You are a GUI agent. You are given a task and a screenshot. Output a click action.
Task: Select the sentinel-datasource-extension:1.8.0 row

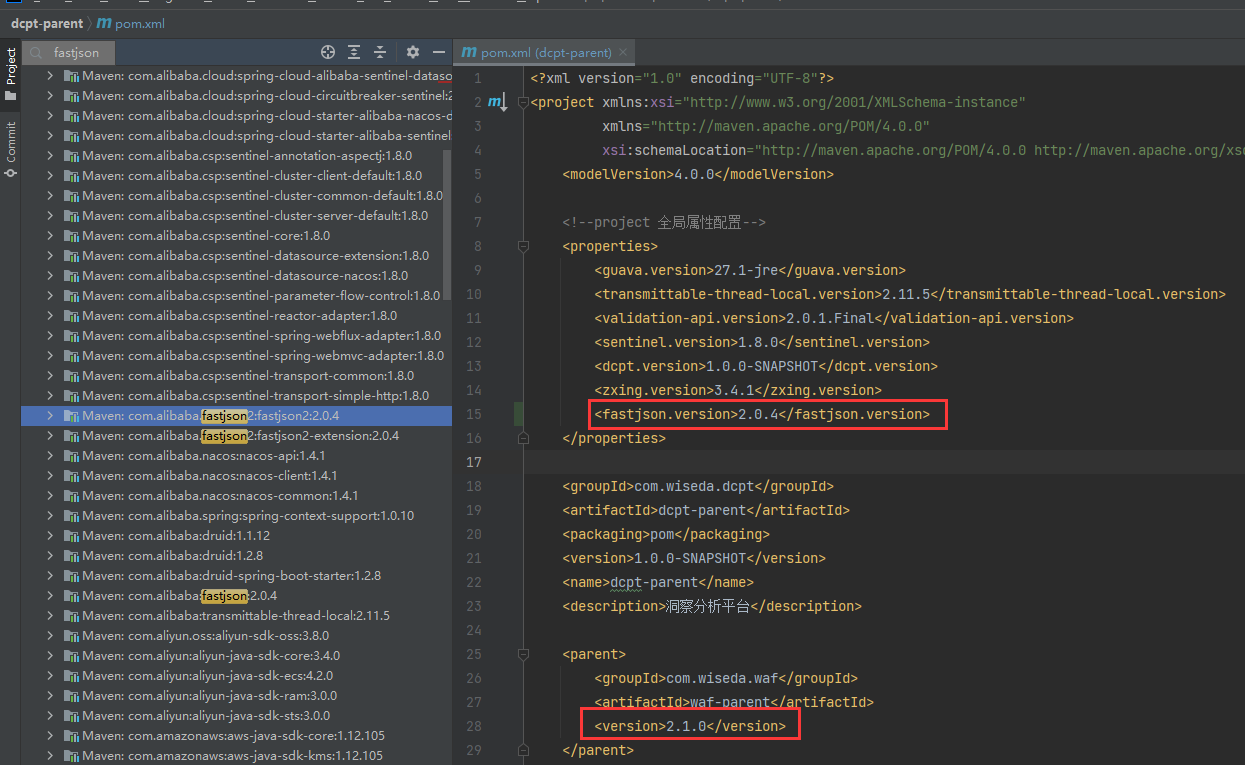[x=236, y=256]
